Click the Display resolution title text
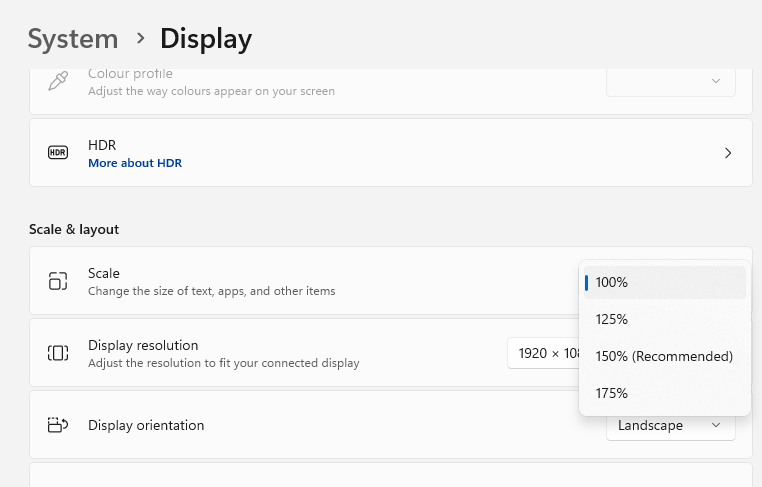Viewport: 762px width, 487px height. point(143,345)
